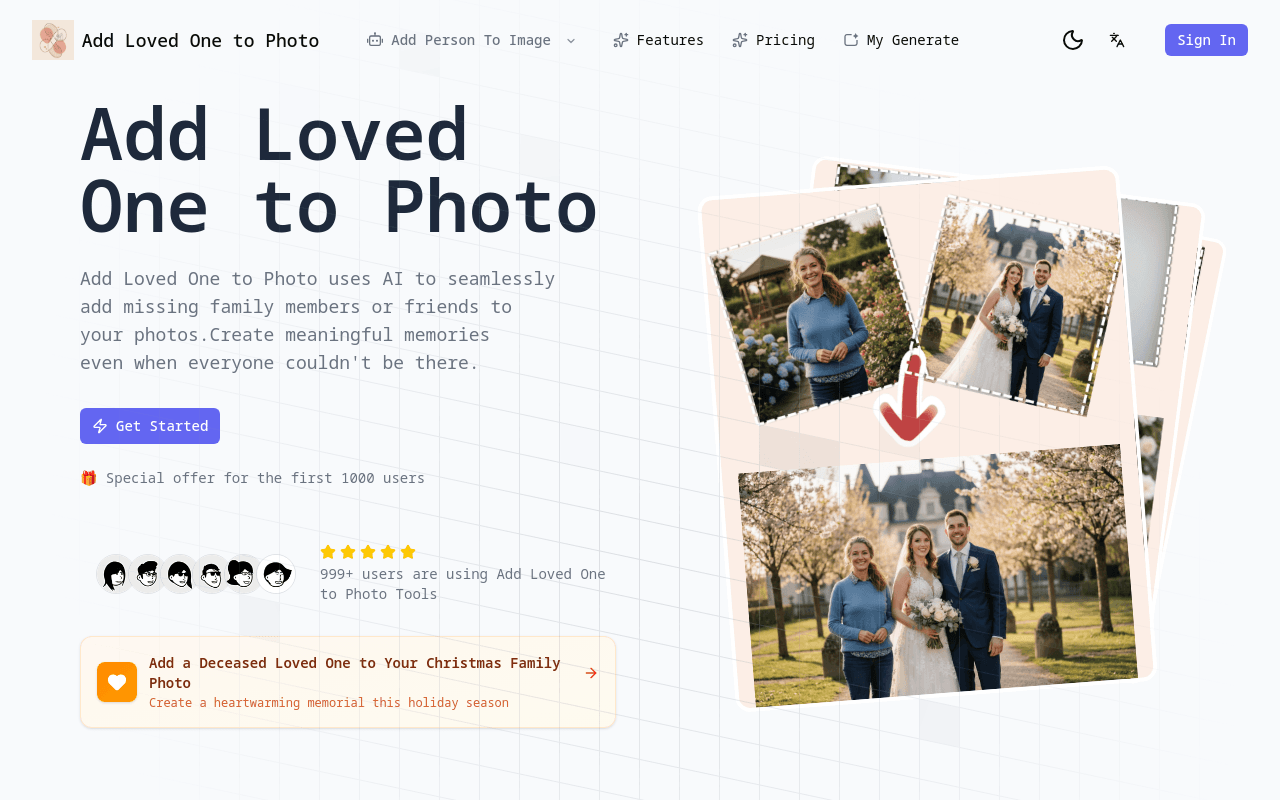The width and height of the screenshot is (1280, 800).
Task: Click the last user avatar in the row
Action: [275, 574]
